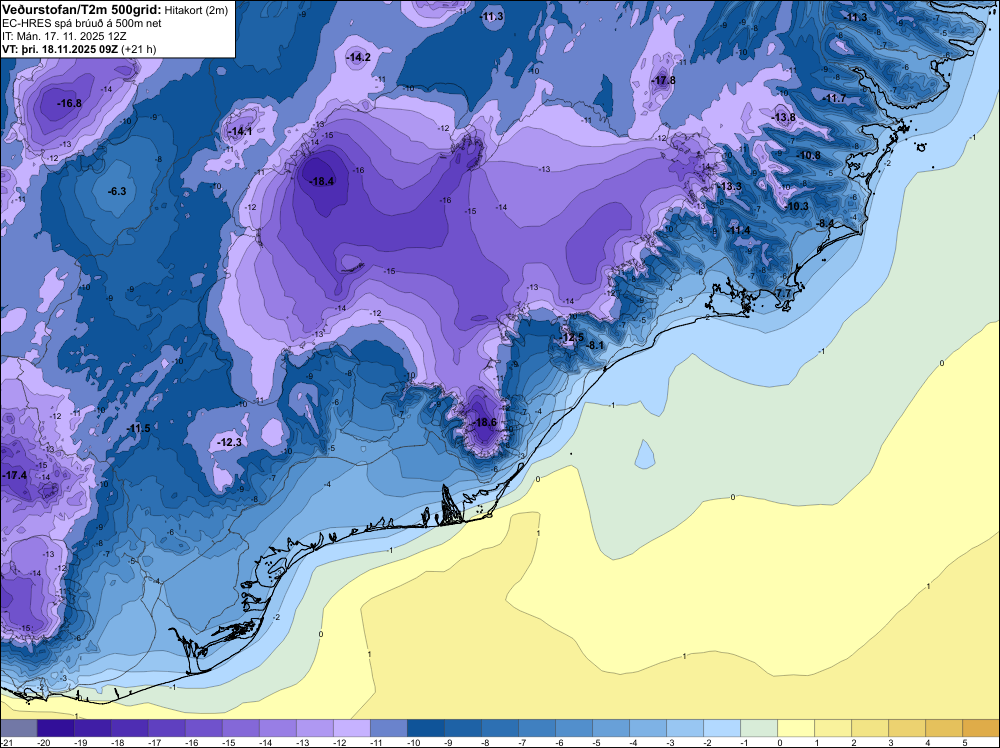This screenshot has width=1000, height=748.
Task: Click the -12.3 temperature label
Action: point(230,442)
